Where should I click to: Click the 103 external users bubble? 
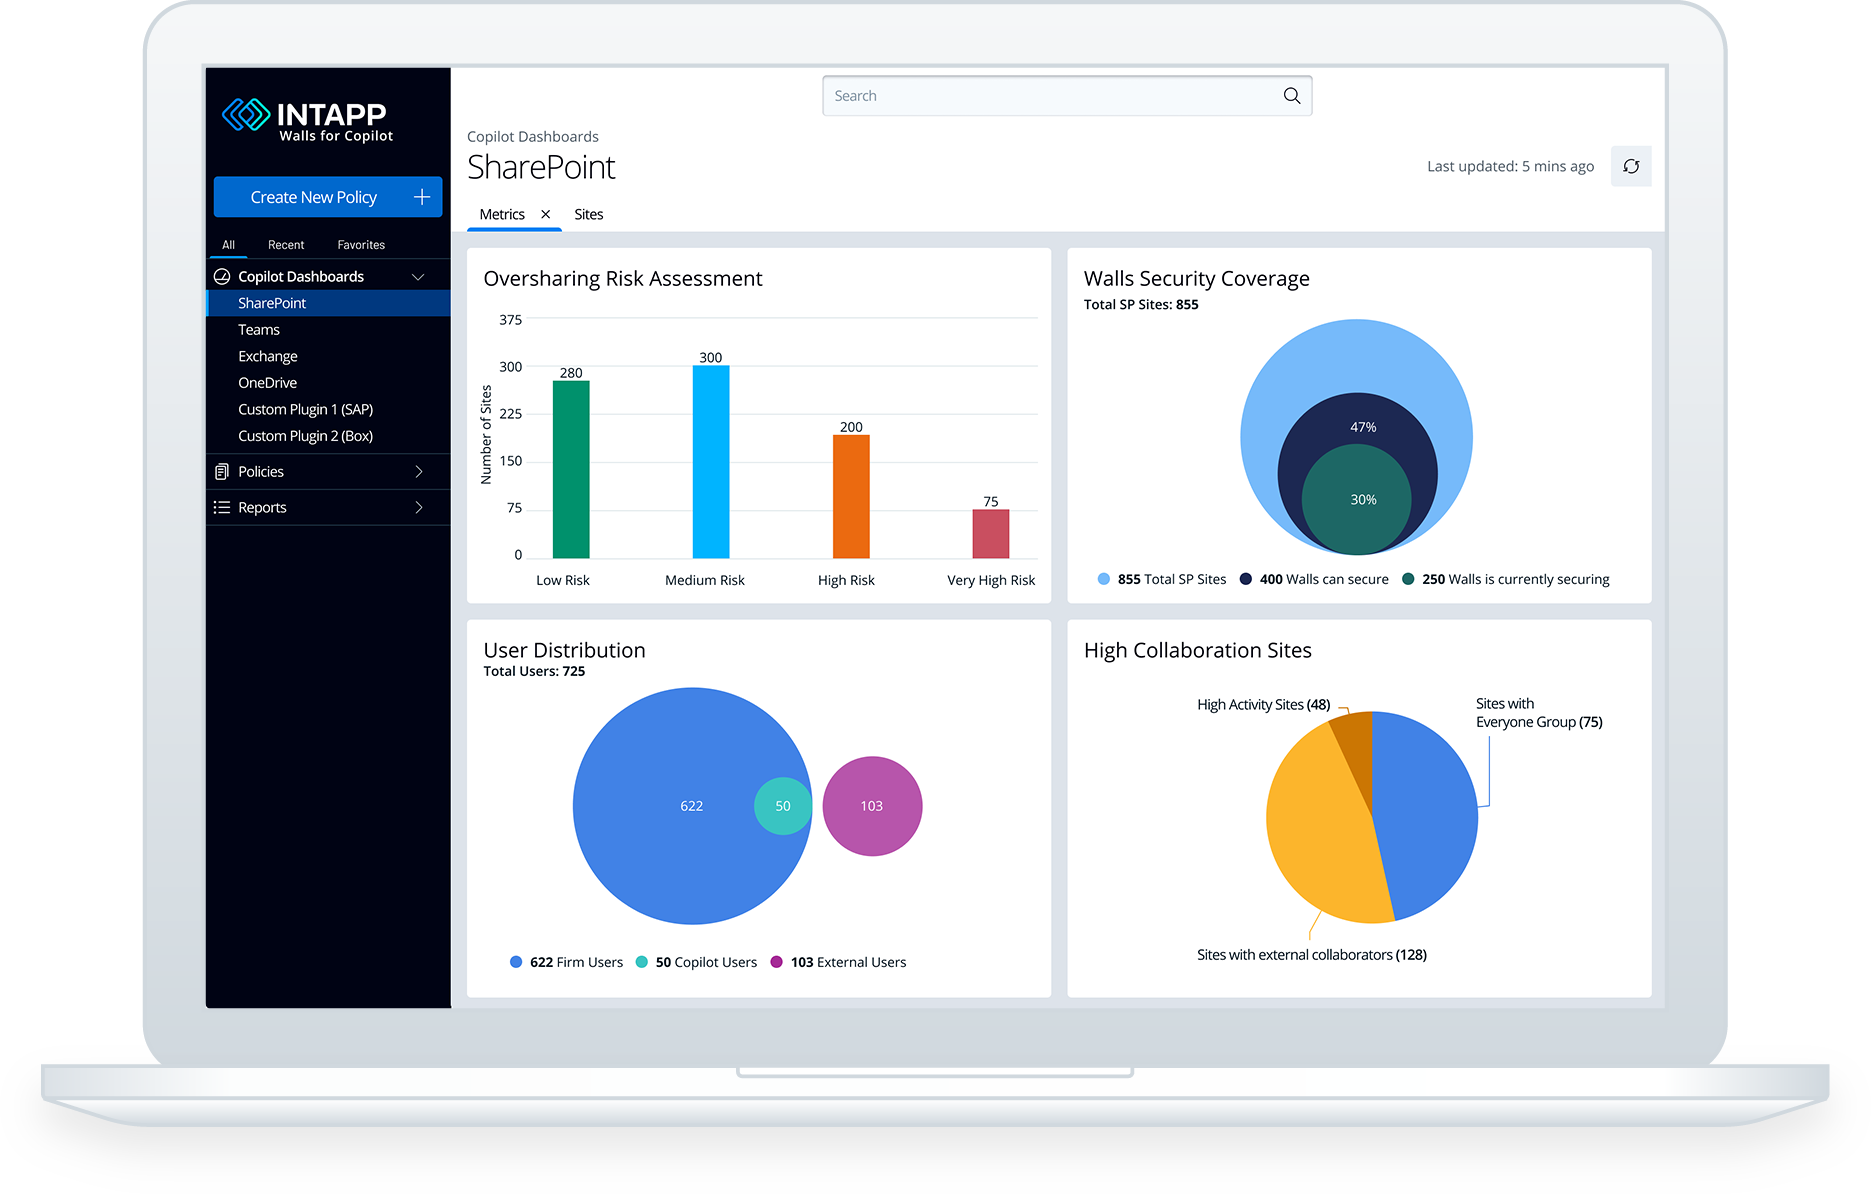[x=872, y=806]
